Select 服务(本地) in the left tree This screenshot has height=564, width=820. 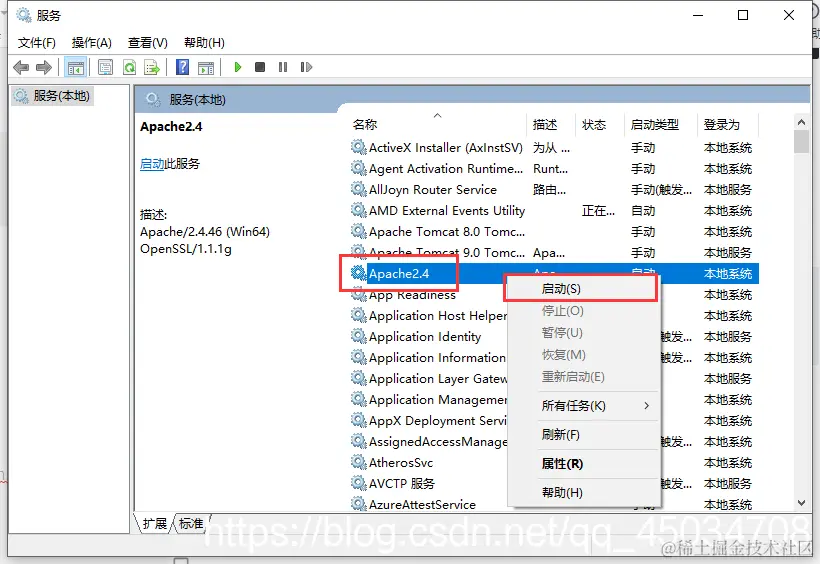point(52,96)
